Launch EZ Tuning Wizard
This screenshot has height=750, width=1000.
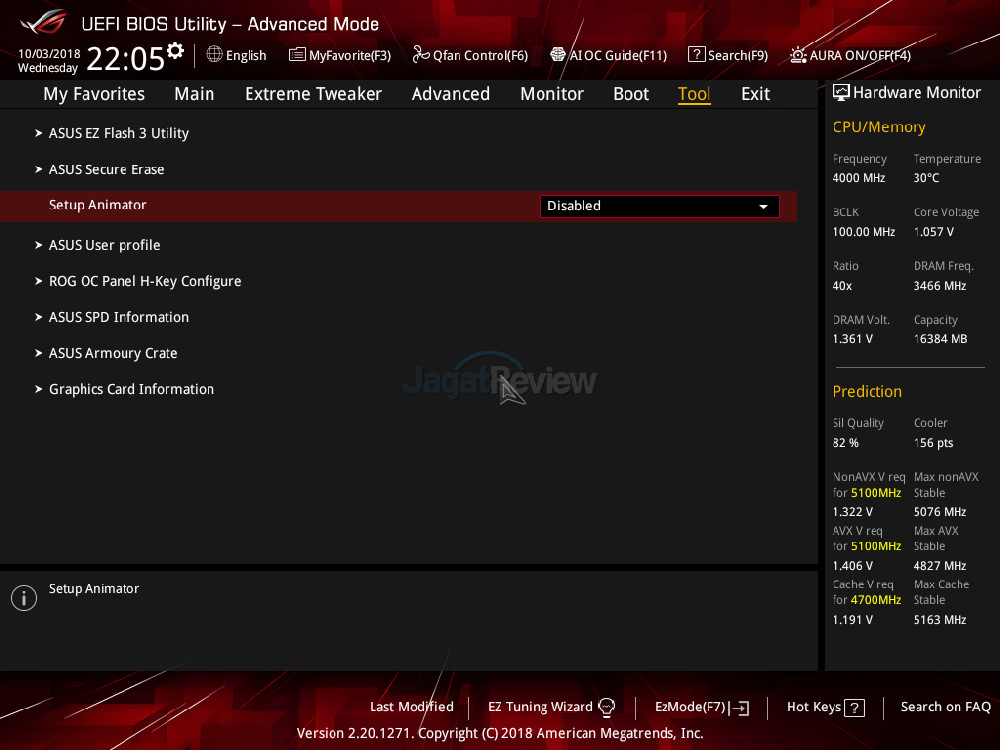tap(540, 707)
